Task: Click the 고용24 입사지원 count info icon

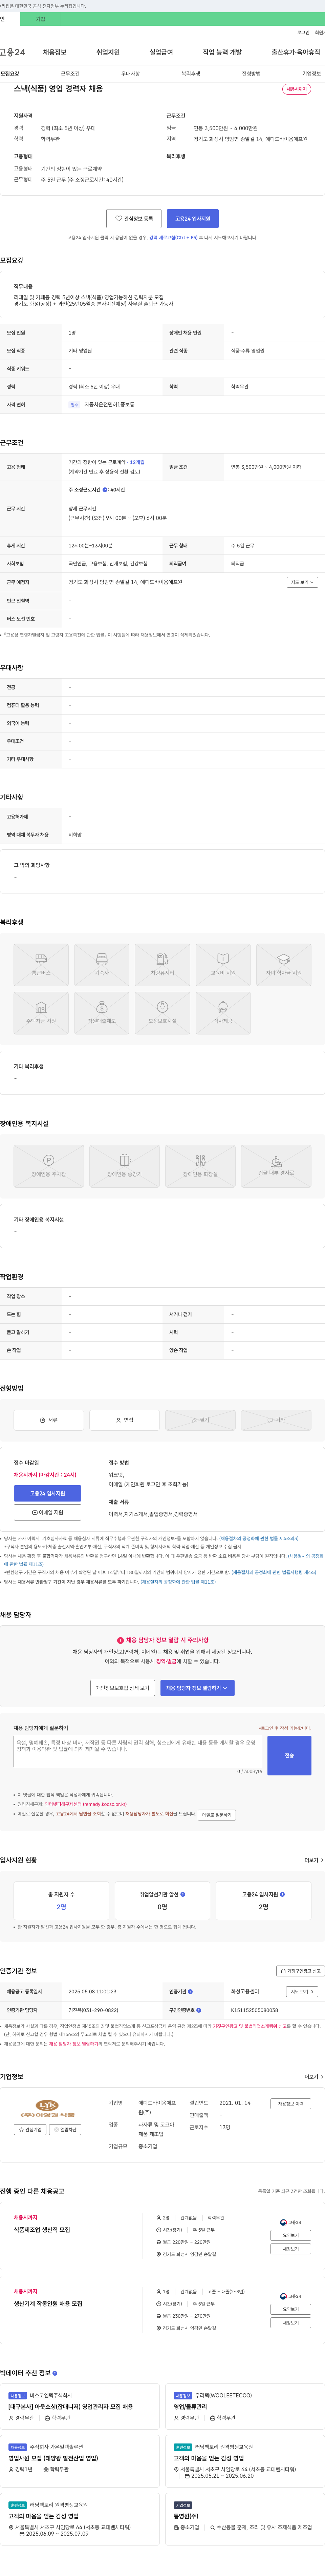Action: point(282,1894)
